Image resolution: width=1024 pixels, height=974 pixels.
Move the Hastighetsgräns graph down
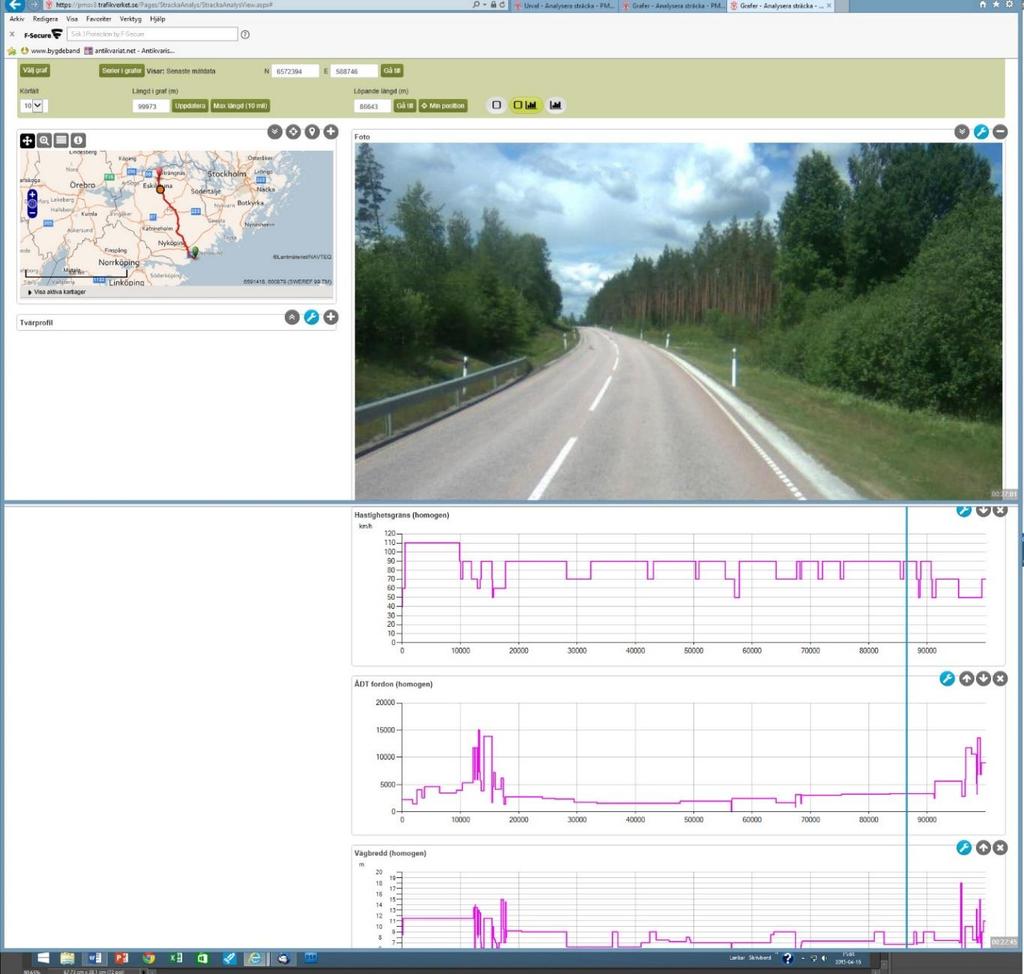pos(983,510)
